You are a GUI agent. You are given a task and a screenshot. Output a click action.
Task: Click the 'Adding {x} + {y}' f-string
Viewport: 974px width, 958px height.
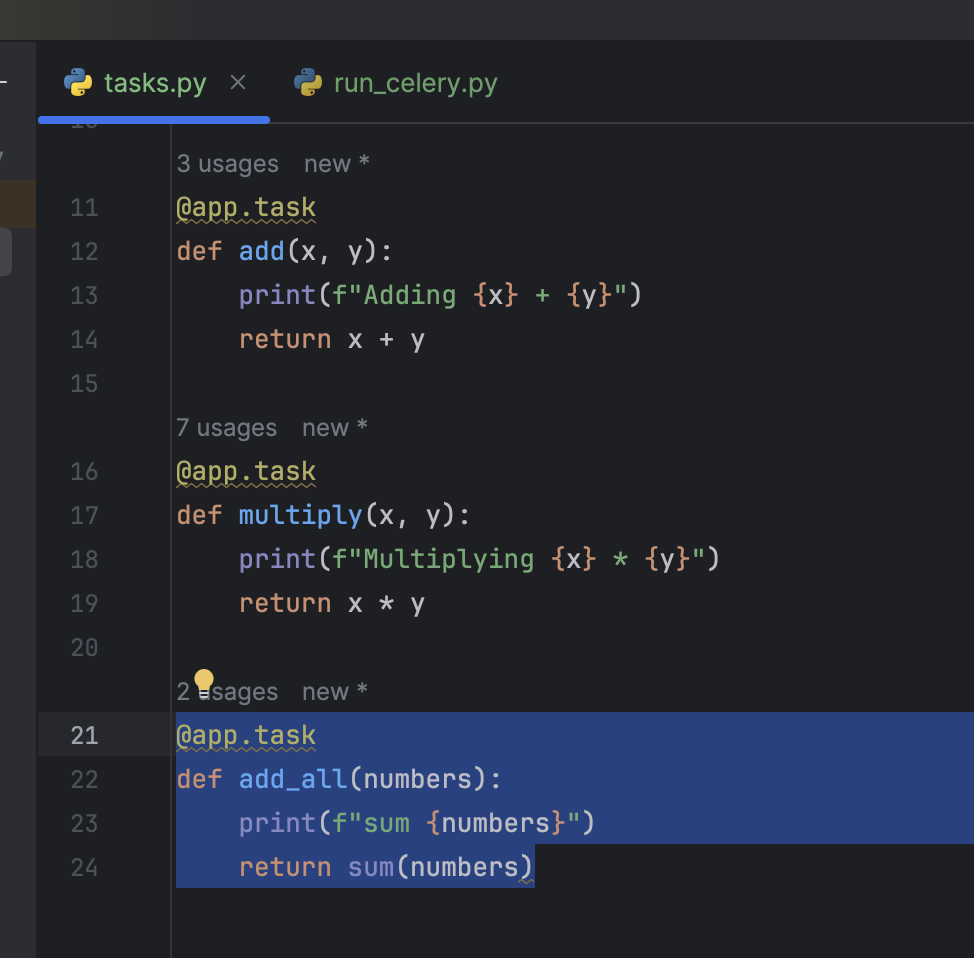click(480, 295)
